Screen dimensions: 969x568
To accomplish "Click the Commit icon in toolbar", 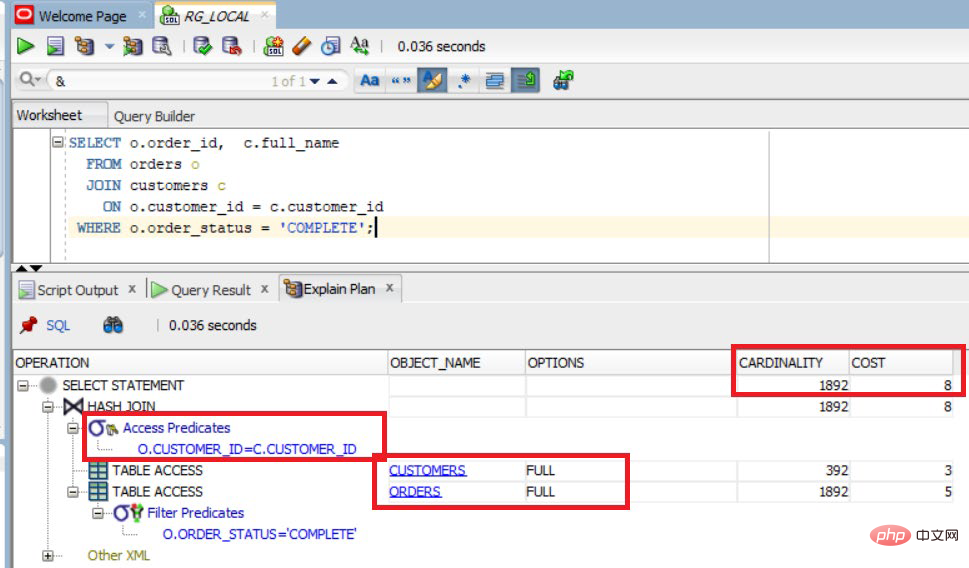I will pos(203,46).
